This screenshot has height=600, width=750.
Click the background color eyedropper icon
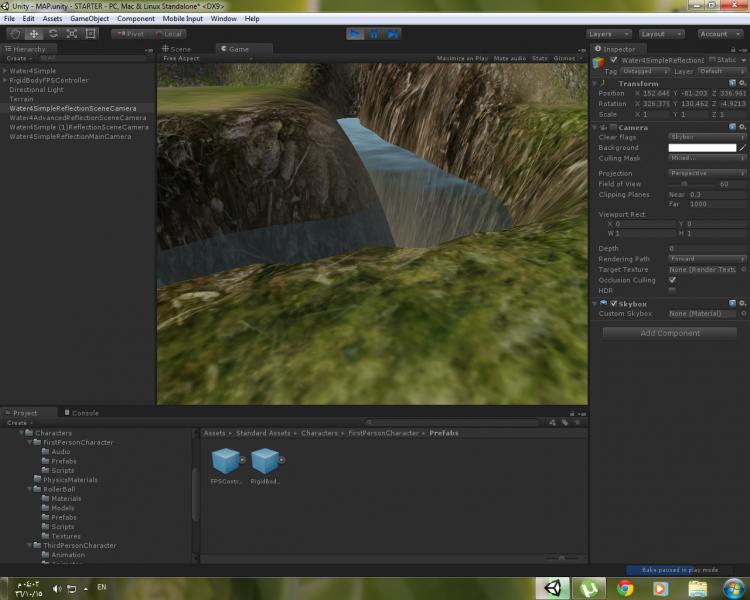(743, 148)
